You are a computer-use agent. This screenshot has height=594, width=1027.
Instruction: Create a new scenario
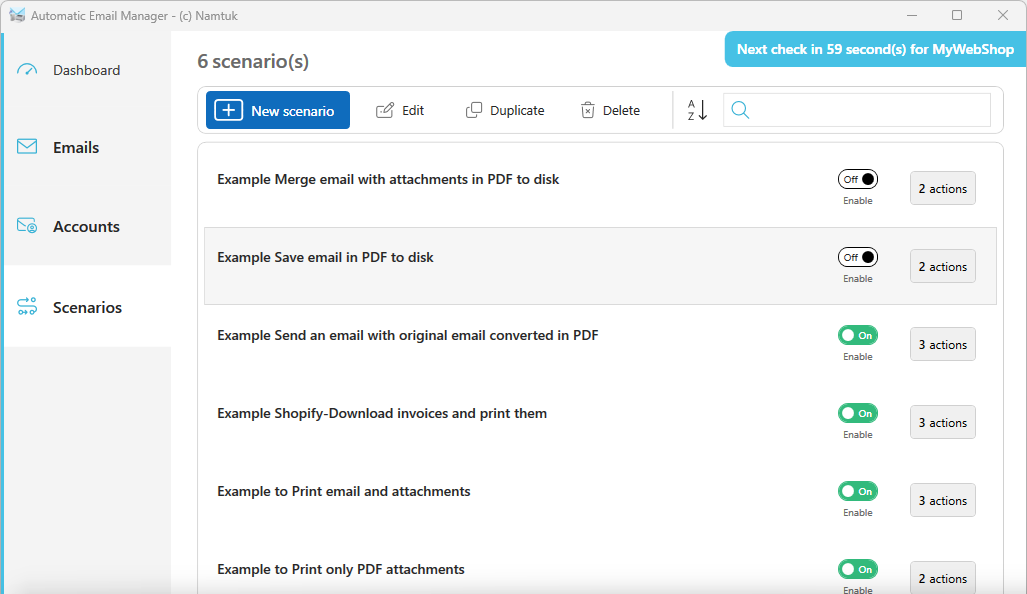[x=278, y=110]
